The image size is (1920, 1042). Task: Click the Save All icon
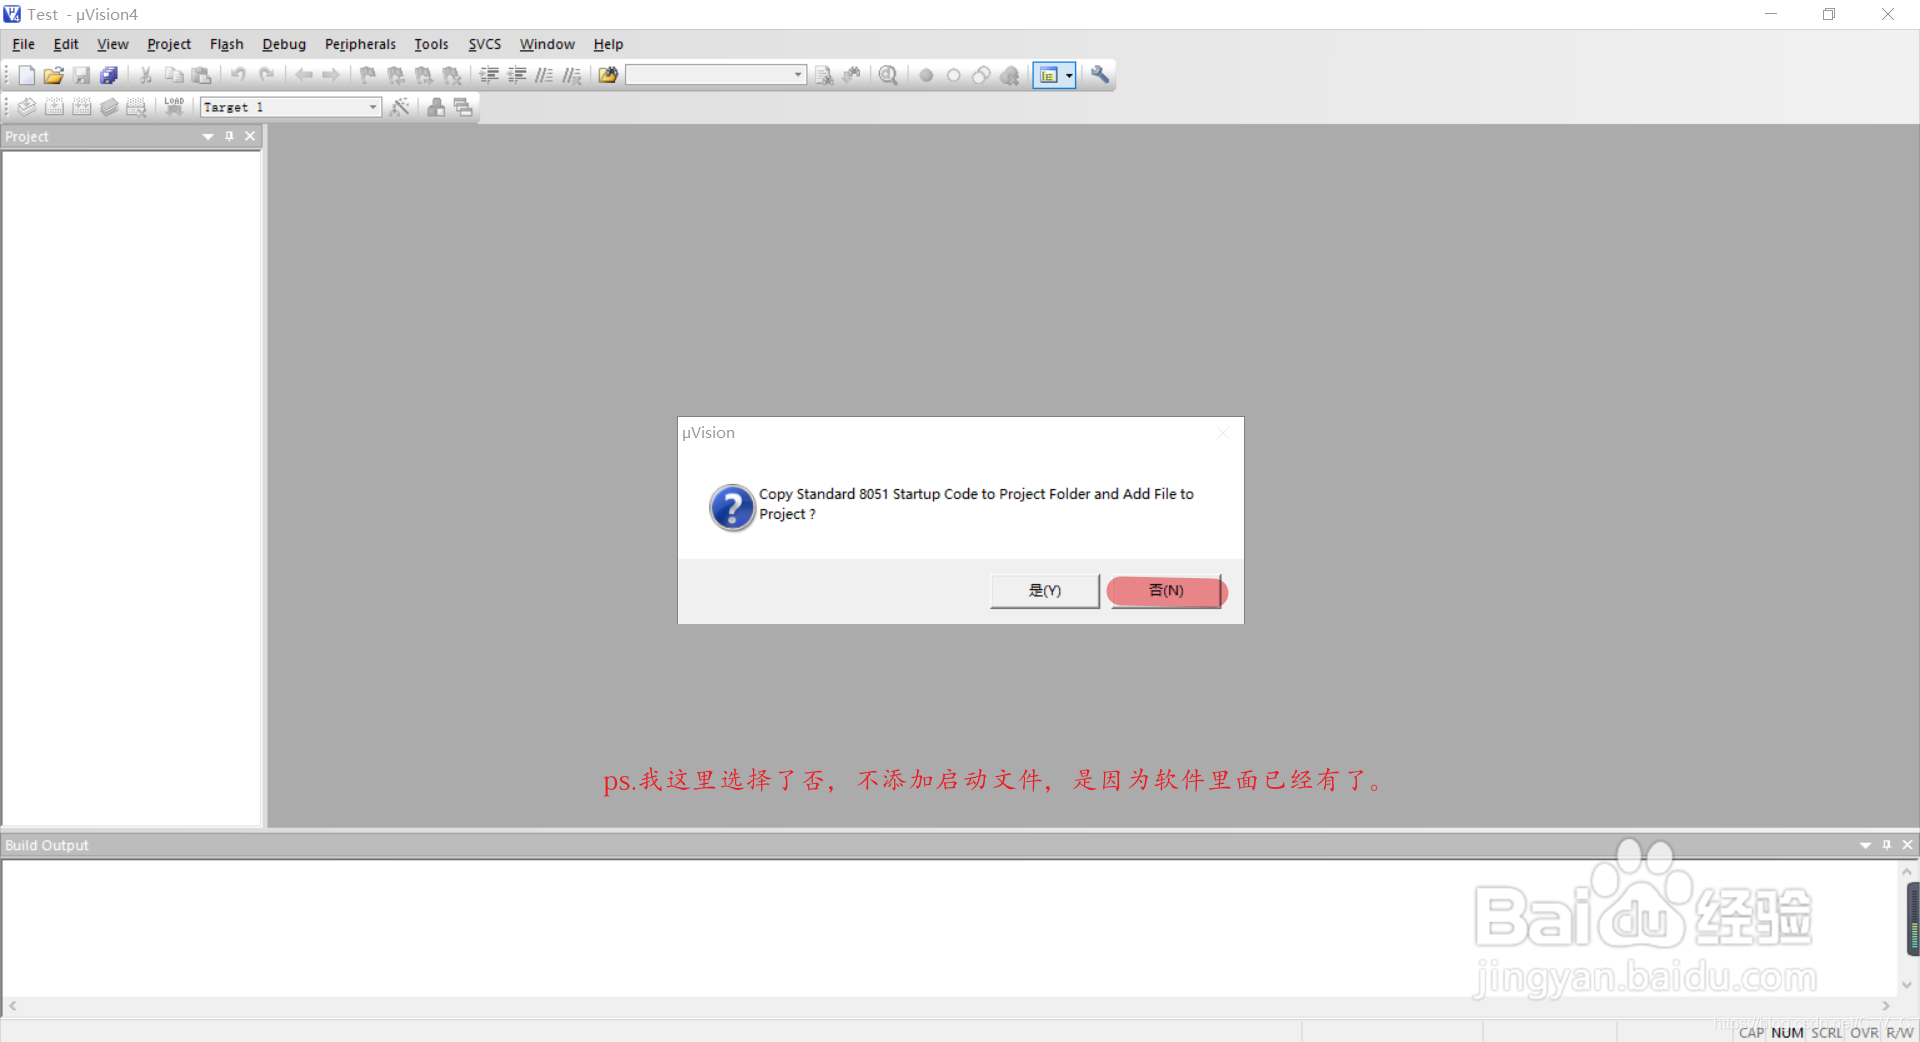[x=109, y=75]
